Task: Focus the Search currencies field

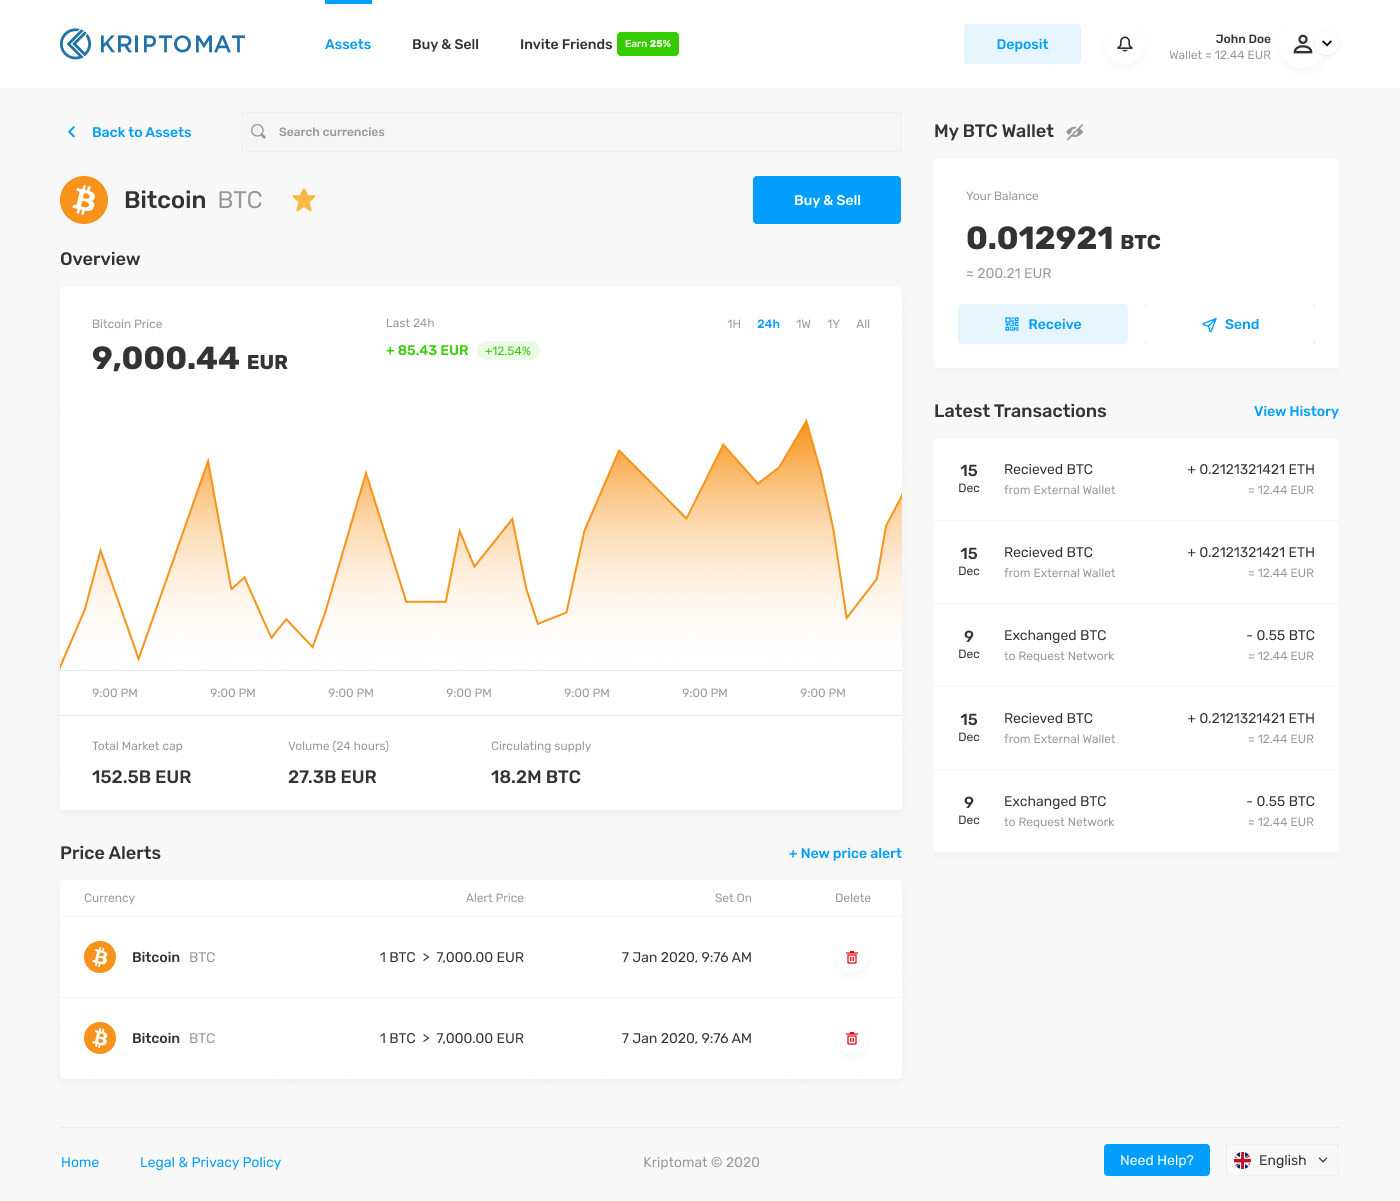Action: pos(571,132)
